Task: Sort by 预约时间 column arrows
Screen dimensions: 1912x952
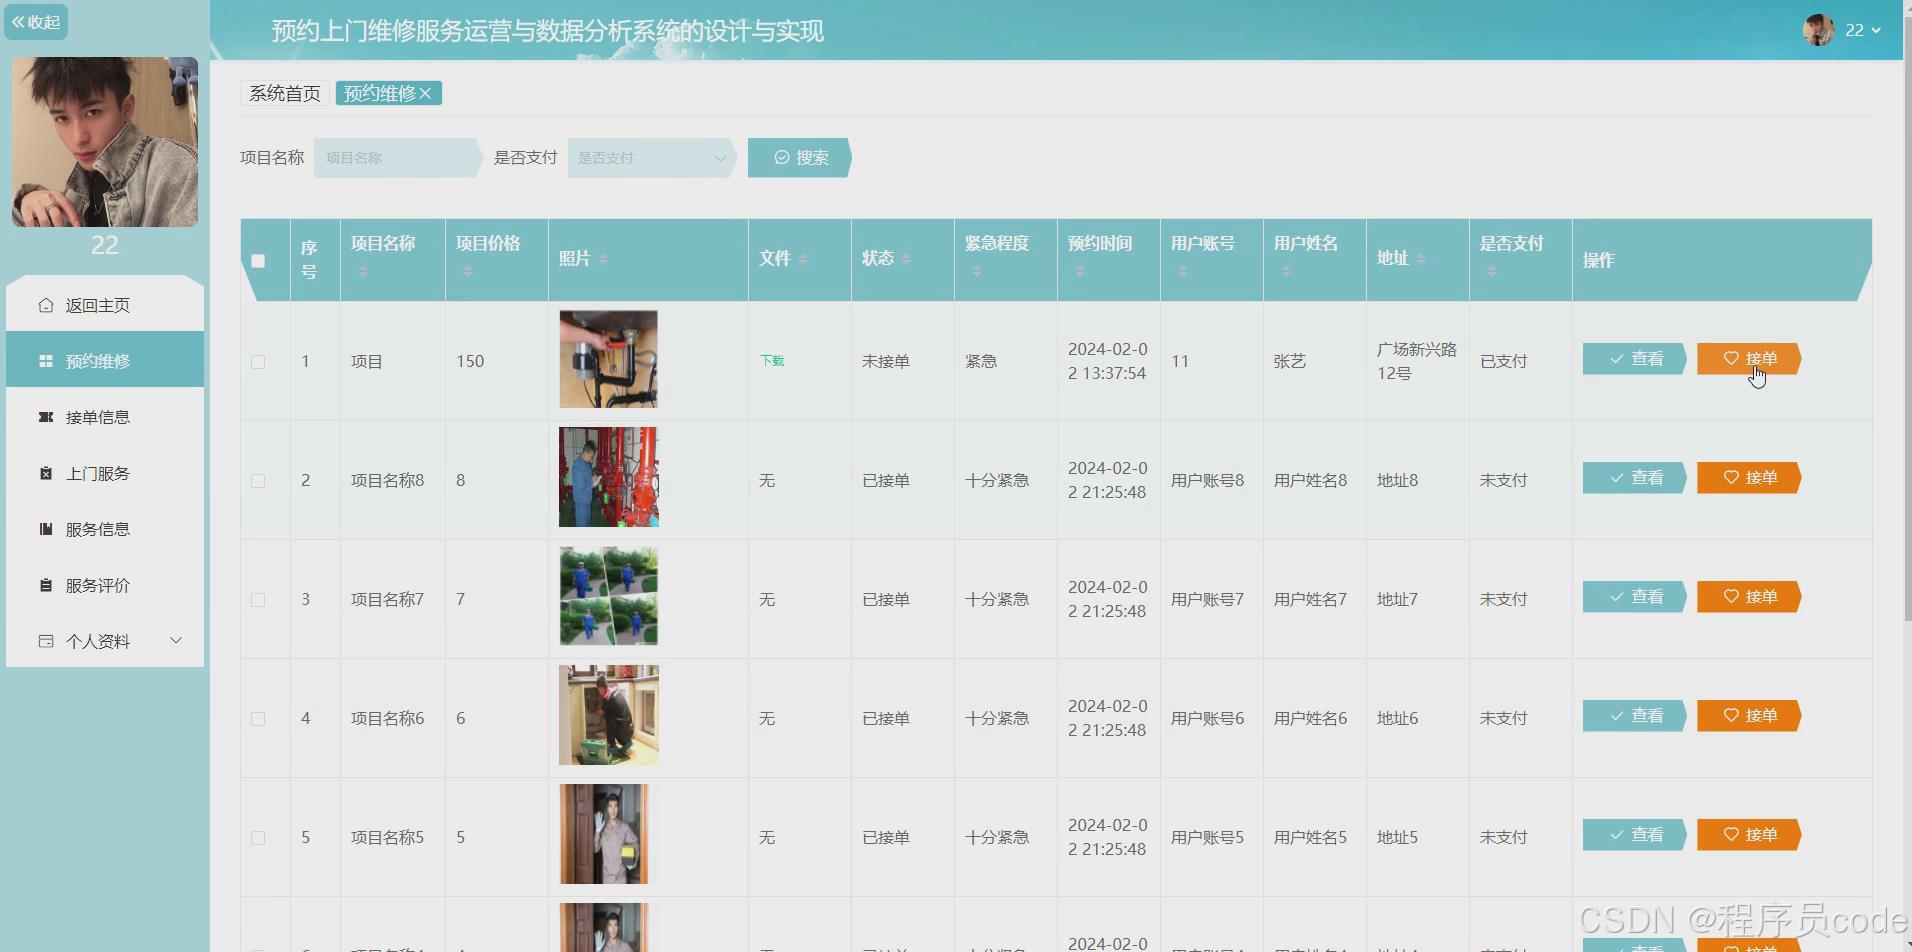Action: (1080, 272)
